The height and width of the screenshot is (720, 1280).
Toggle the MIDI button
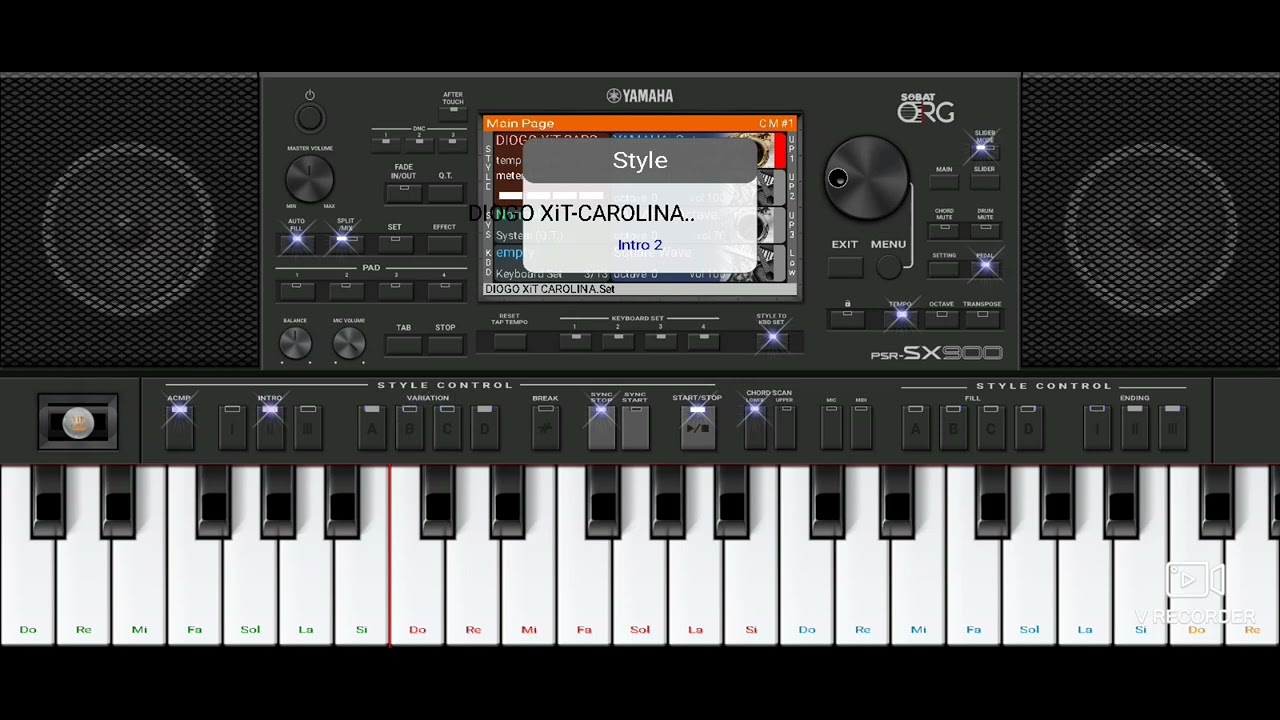(861, 428)
